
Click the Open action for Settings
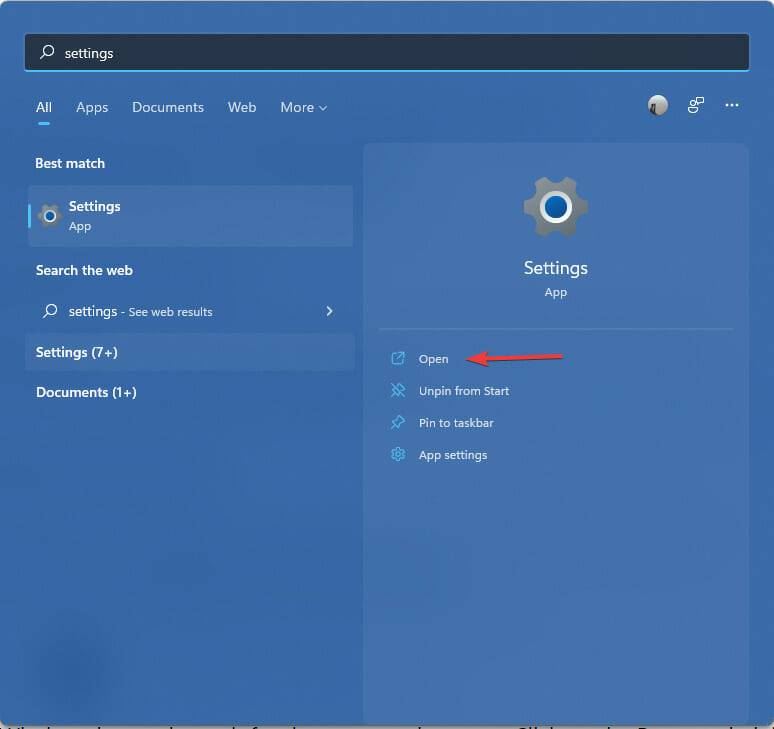pos(433,359)
